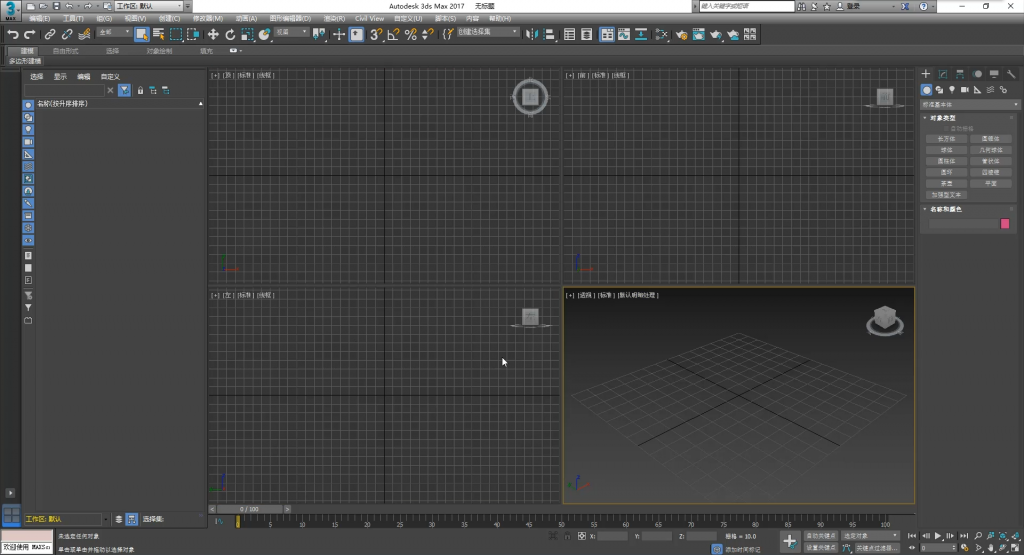
Task: Toggle the Layer Explorer button
Action: tap(586, 35)
